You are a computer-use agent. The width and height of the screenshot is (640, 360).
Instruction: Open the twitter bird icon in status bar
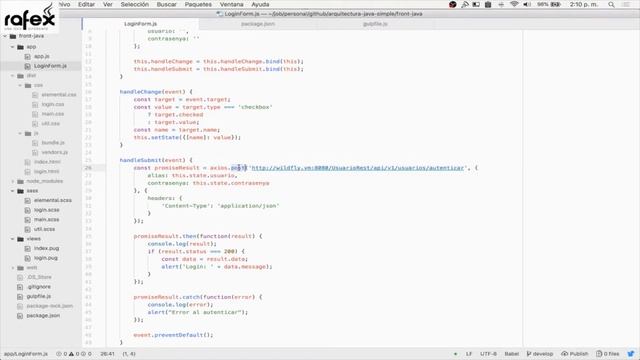coord(631,353)
